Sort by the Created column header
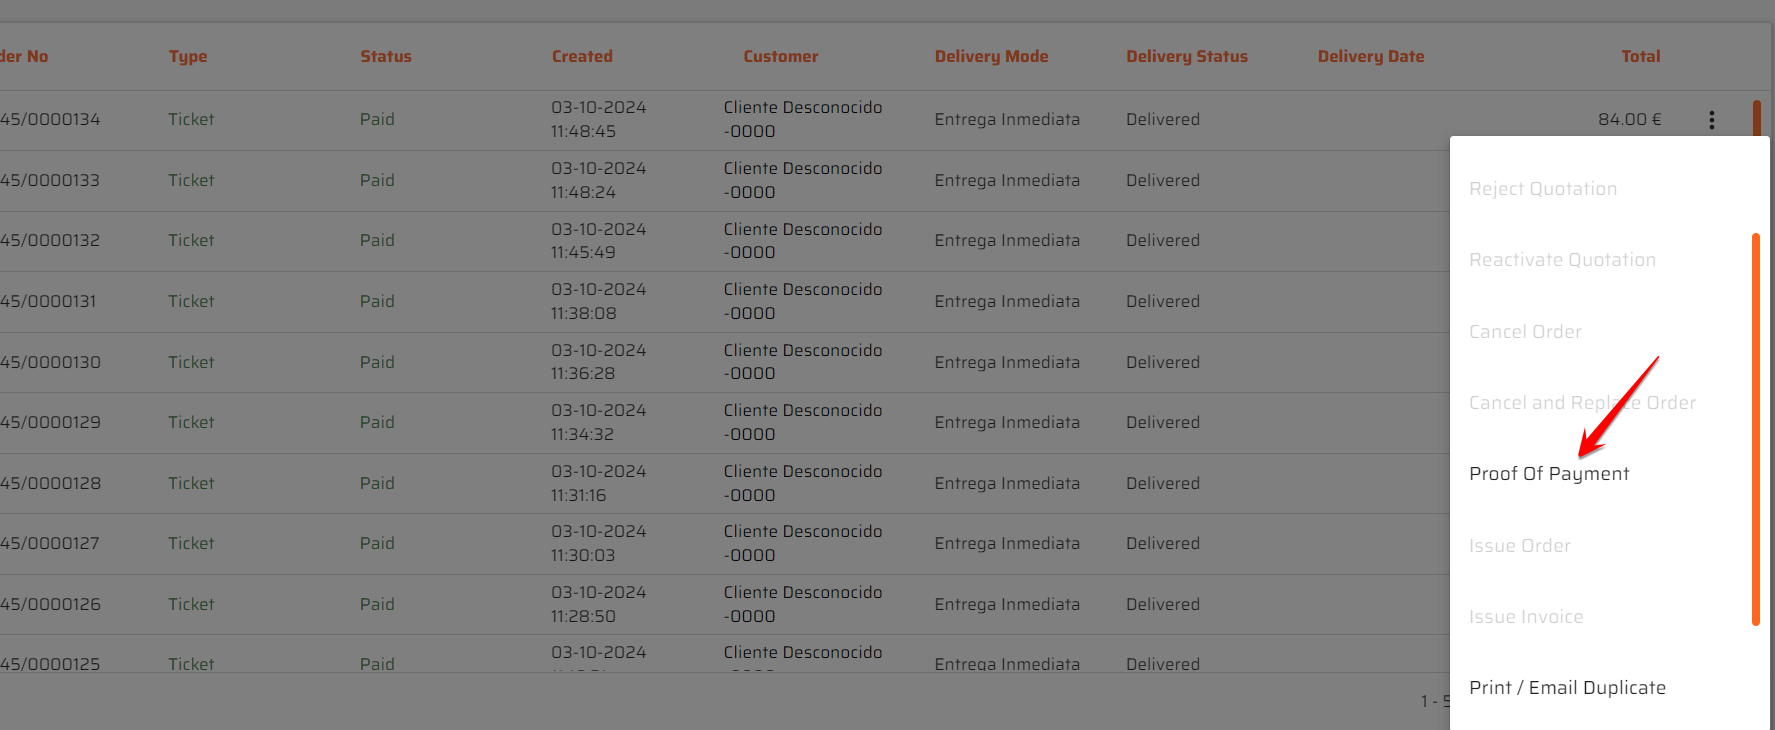This screenshot has height=730, width=1775. coord(582,57)
